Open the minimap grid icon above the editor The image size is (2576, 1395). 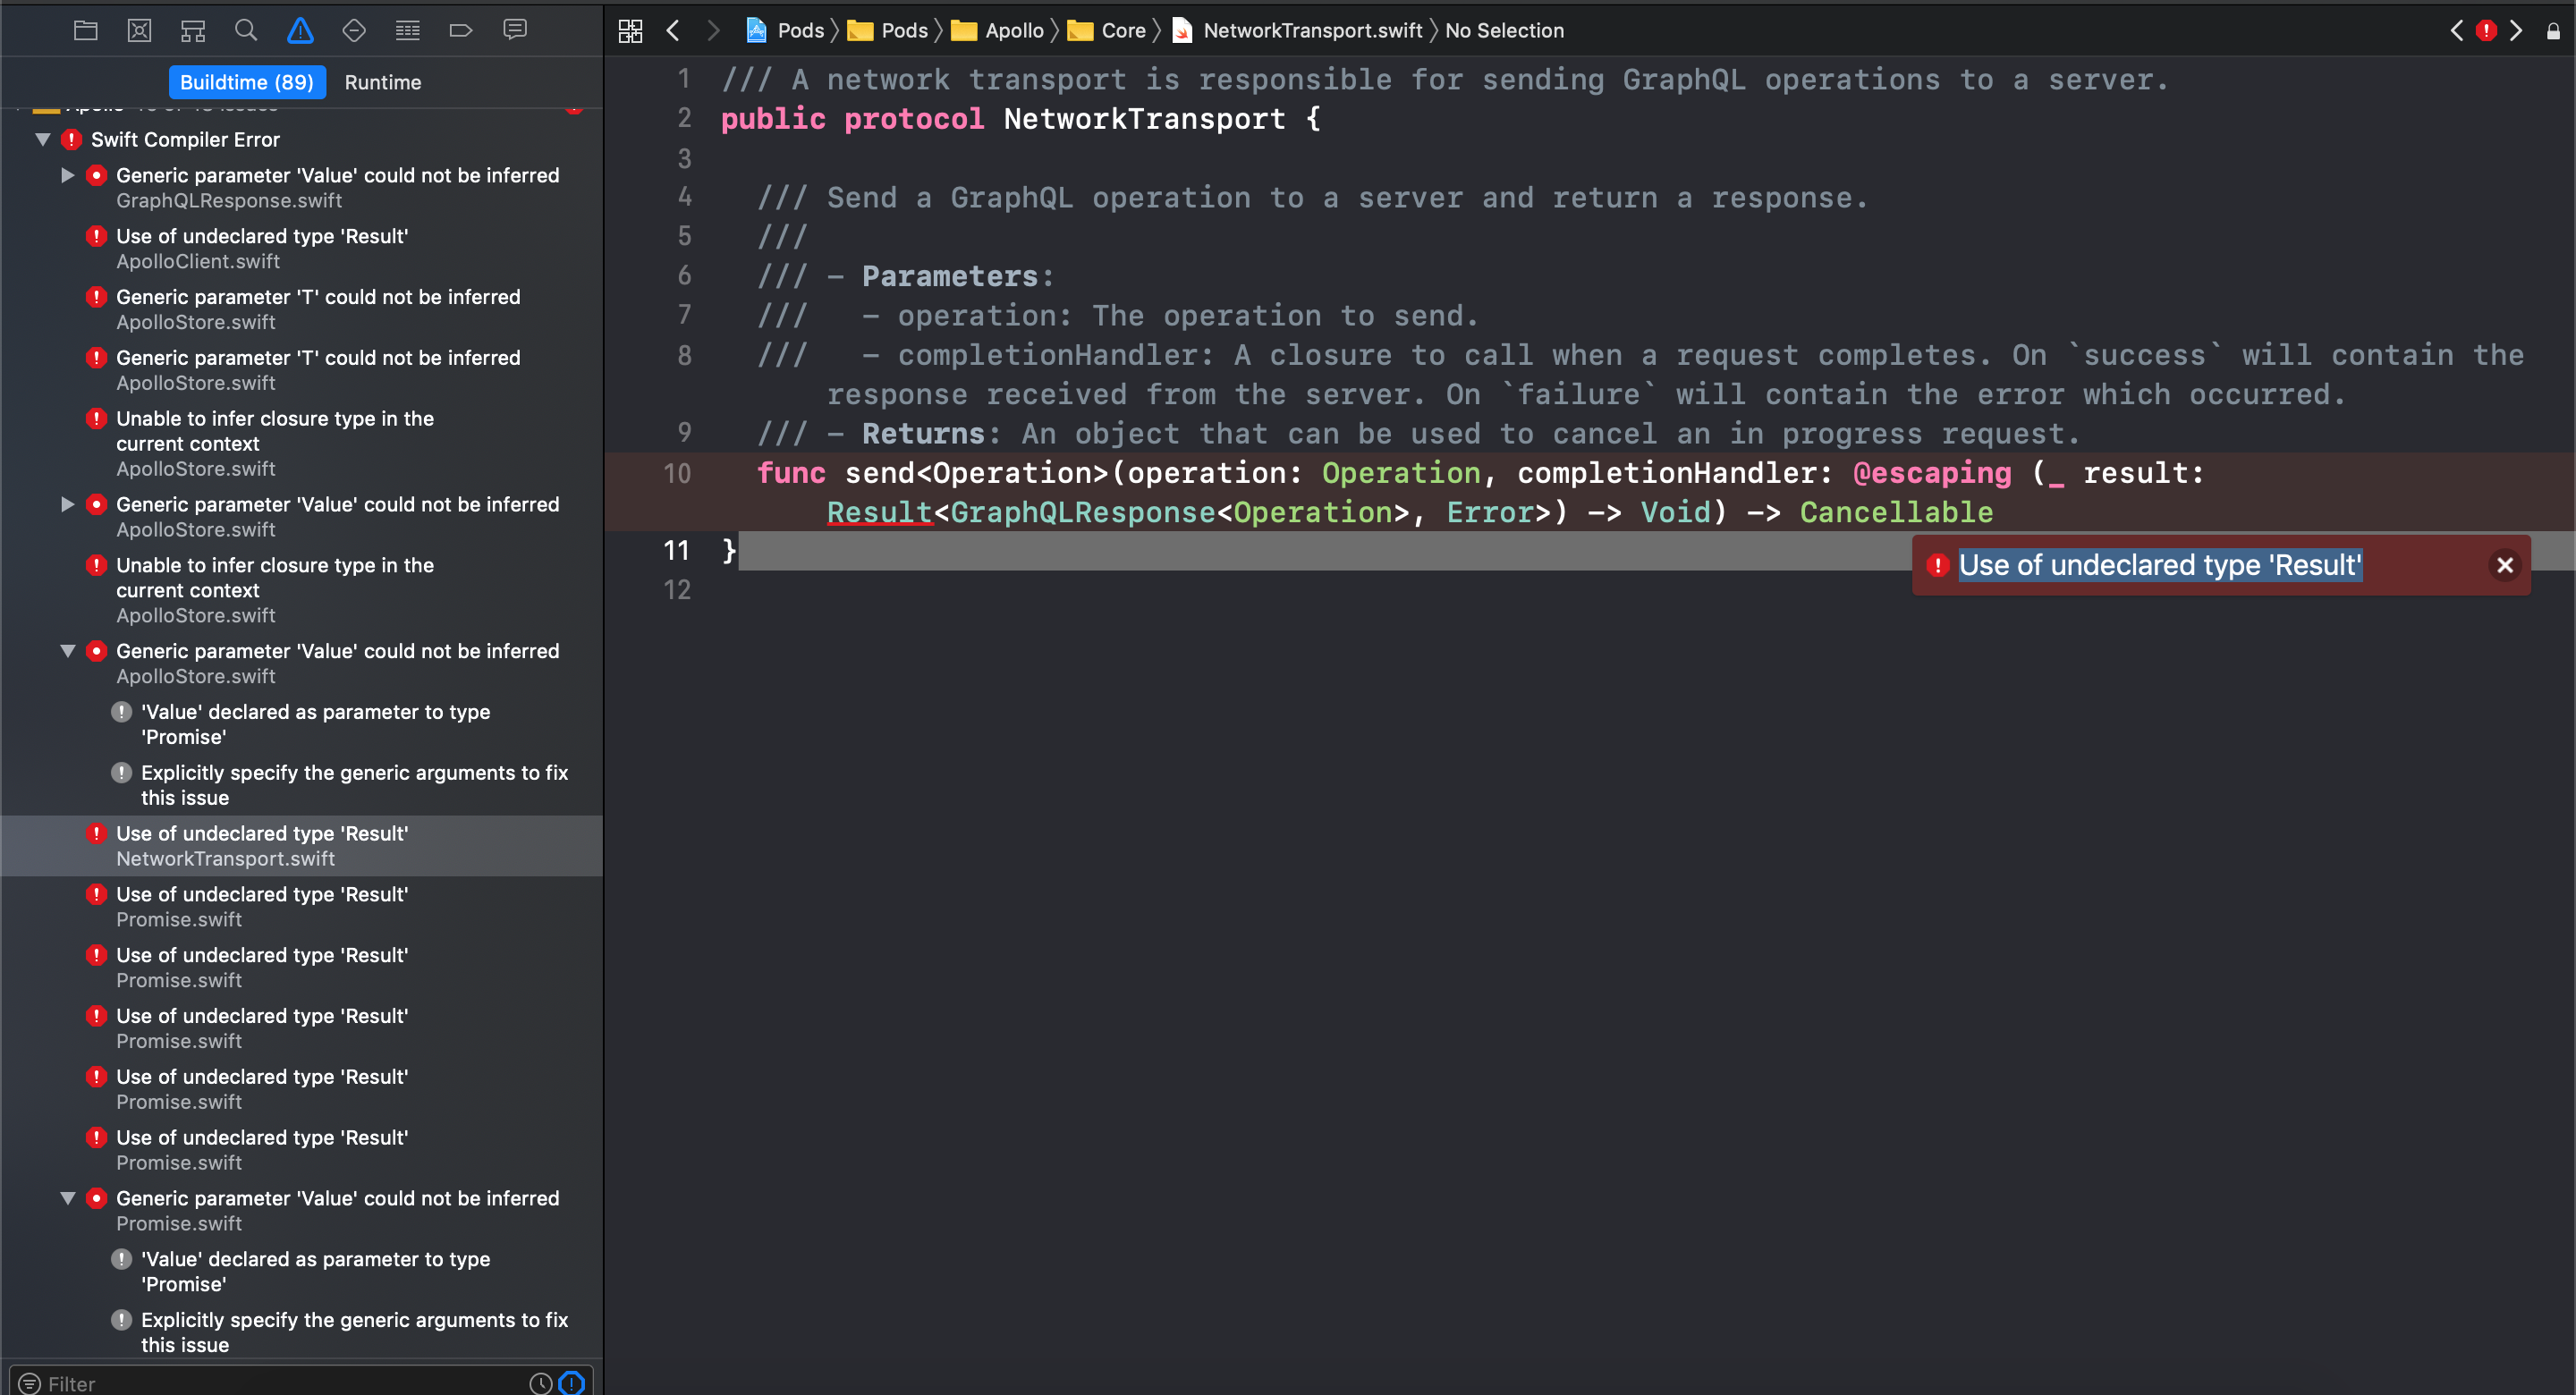pos(630,30)
